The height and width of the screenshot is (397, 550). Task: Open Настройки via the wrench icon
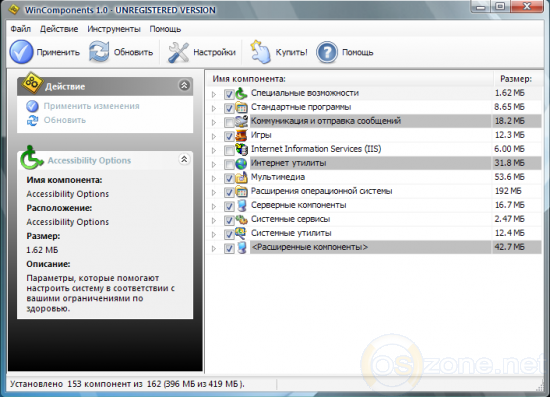(x=178, y=52)
